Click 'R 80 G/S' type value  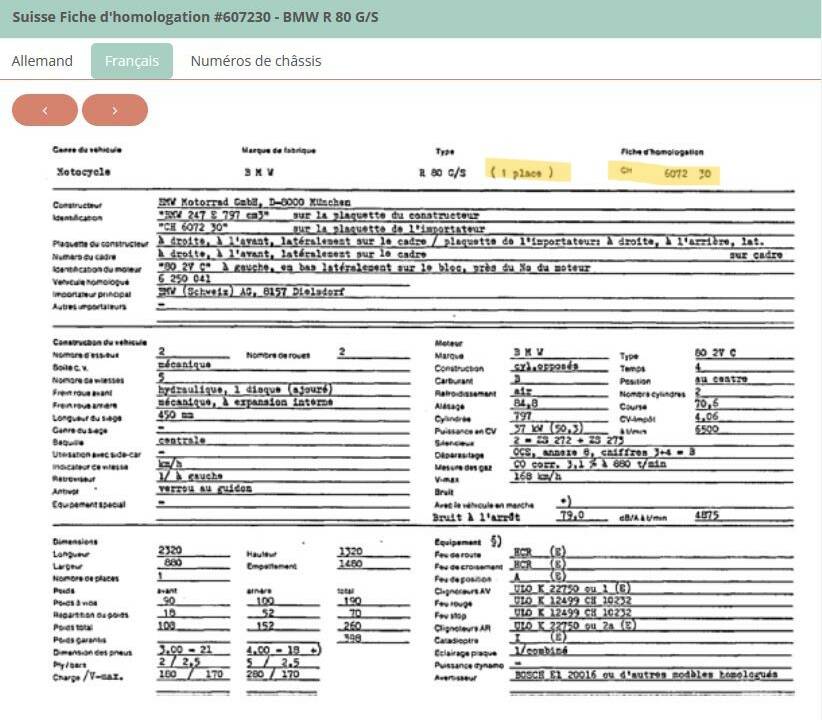tap(442, 173)
